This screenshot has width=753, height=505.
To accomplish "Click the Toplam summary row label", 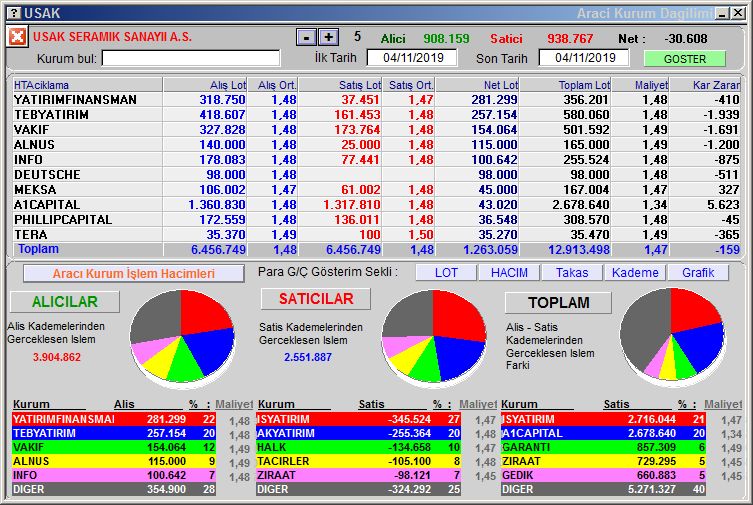I will point(38,249).
